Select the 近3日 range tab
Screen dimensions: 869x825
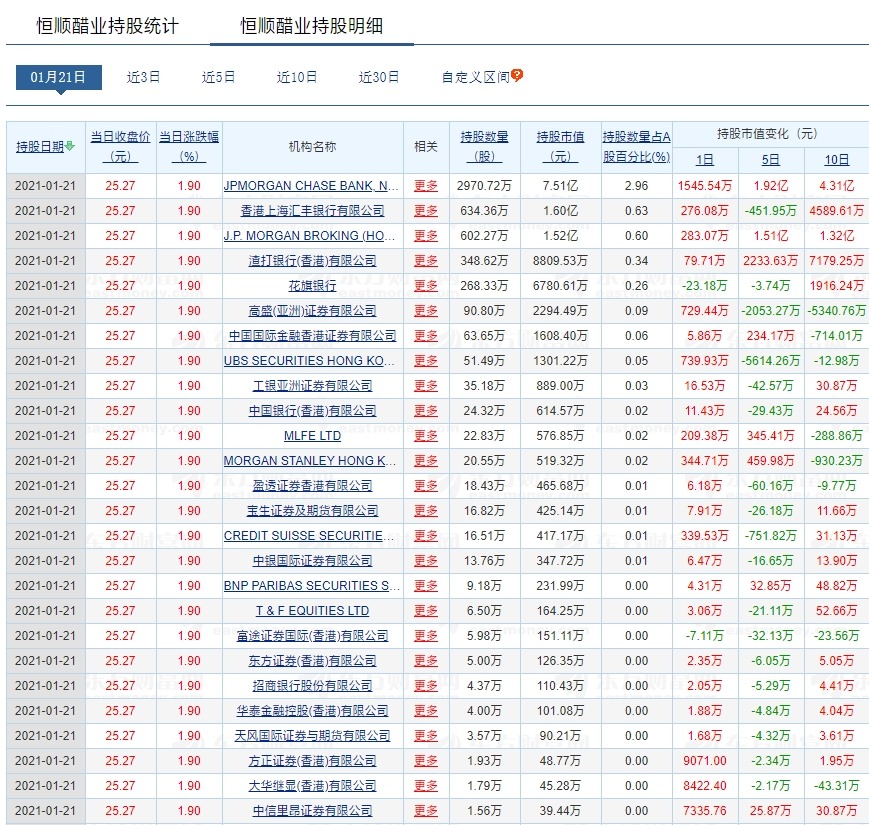[144, 77]
